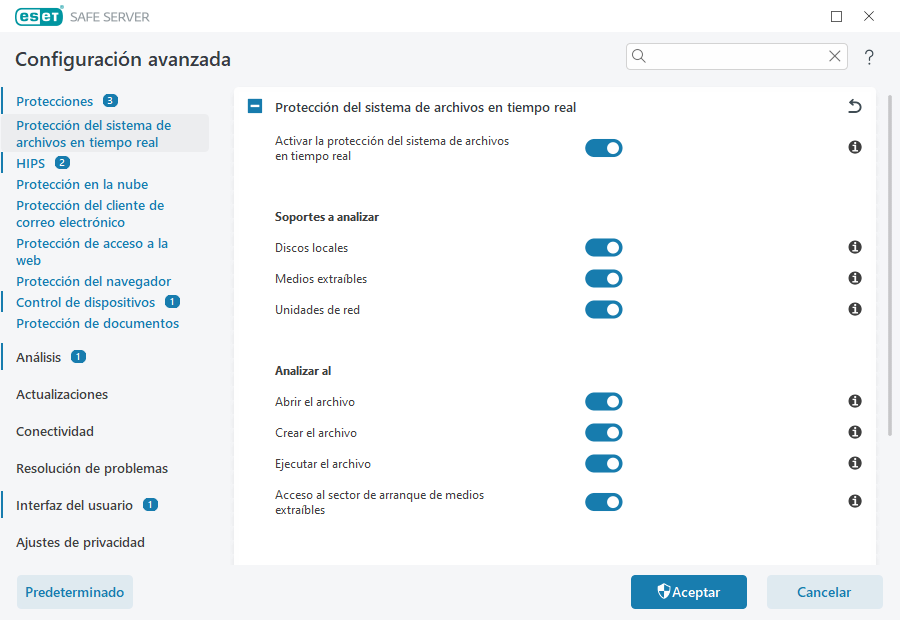Screen dimensions: 900x620
Task: Open info for Ejecutar el archivo setting
Action: [855, 463]
